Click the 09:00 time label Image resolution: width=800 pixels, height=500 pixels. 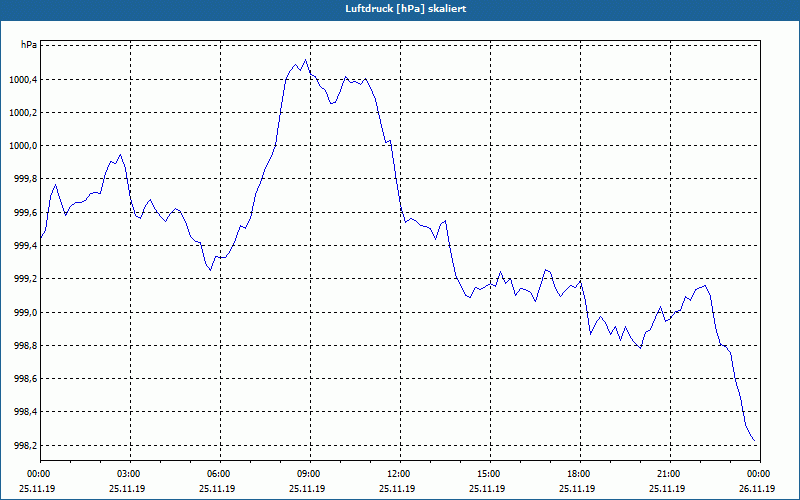pos(310,474)
